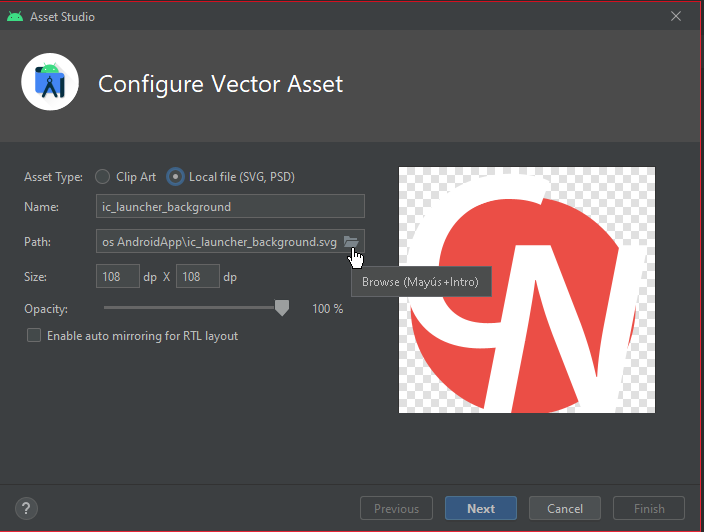Click the disabled Finish button
Image resolution: width=704 pixels, height=532 pixels.
click(649, 508)
